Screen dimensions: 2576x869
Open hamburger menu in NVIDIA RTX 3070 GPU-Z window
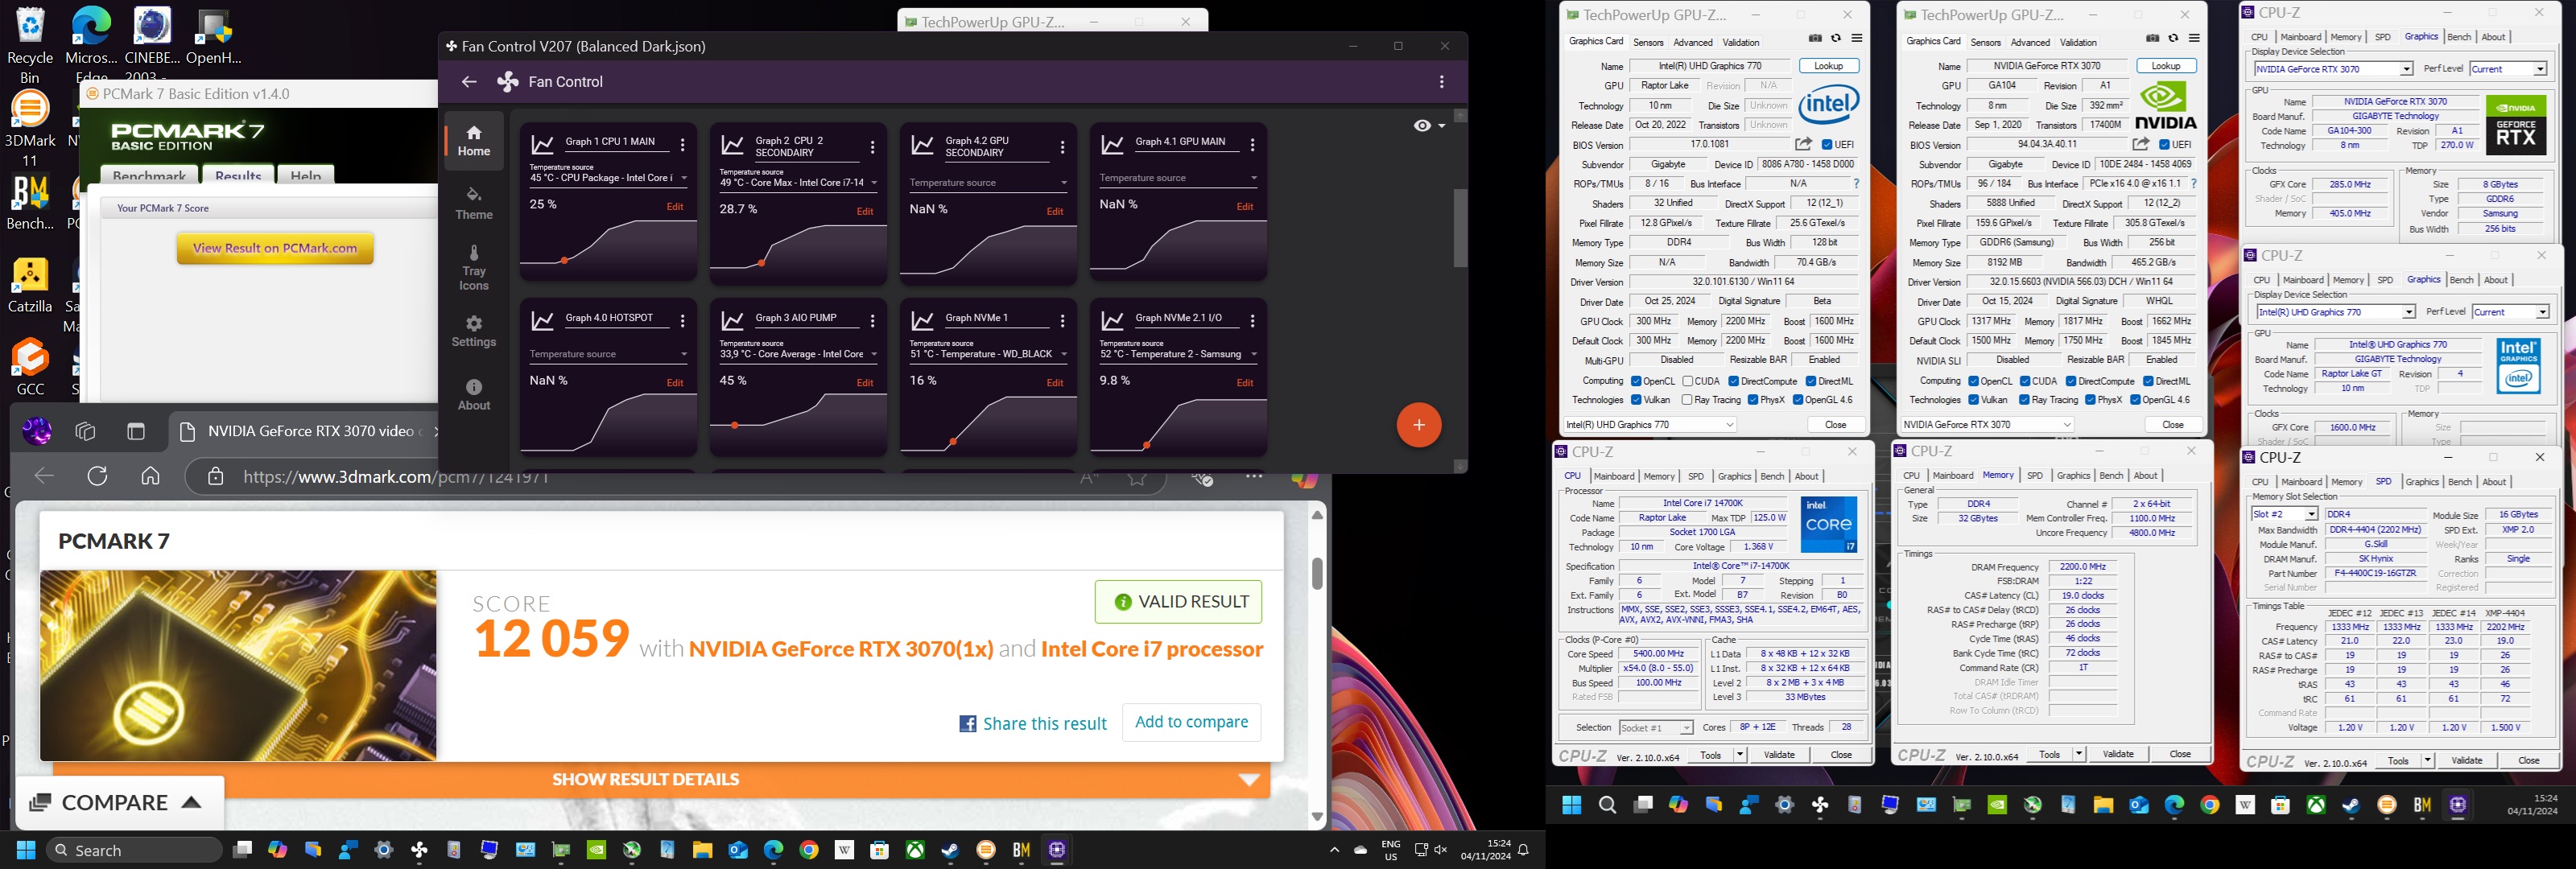pyautogui.click(x=2194, y=38)
